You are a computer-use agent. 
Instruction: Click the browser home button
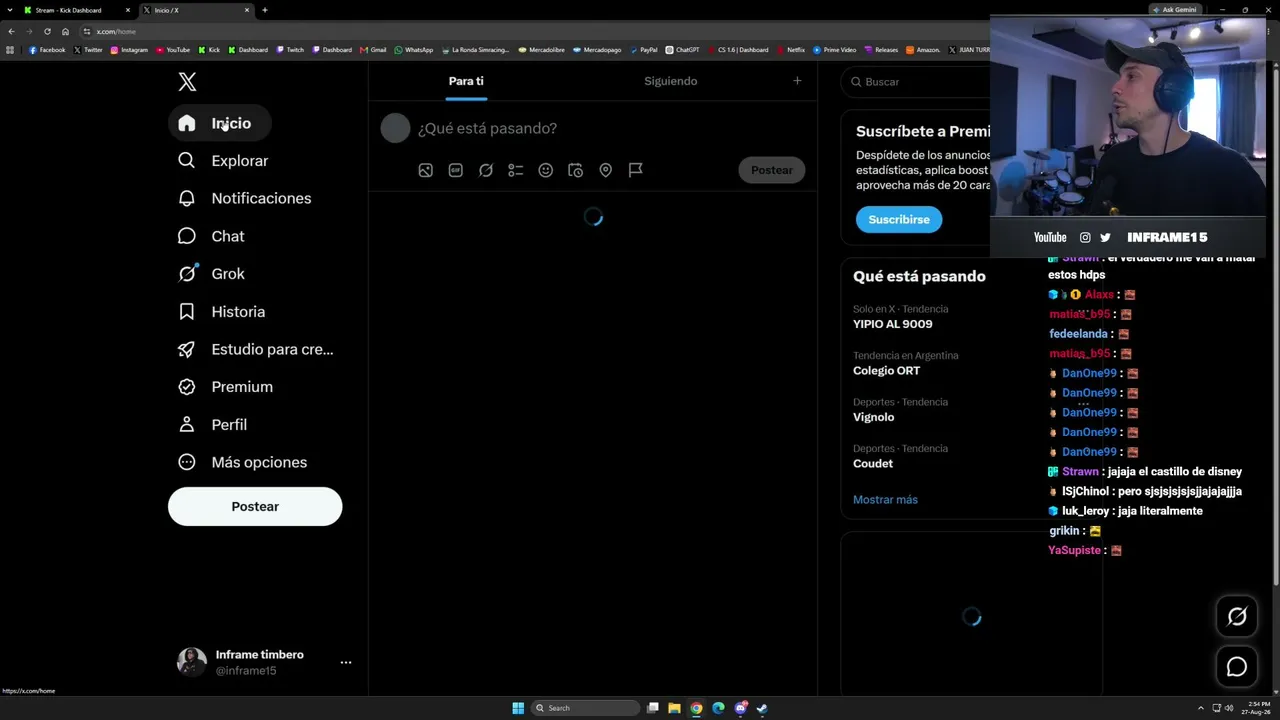65,32
